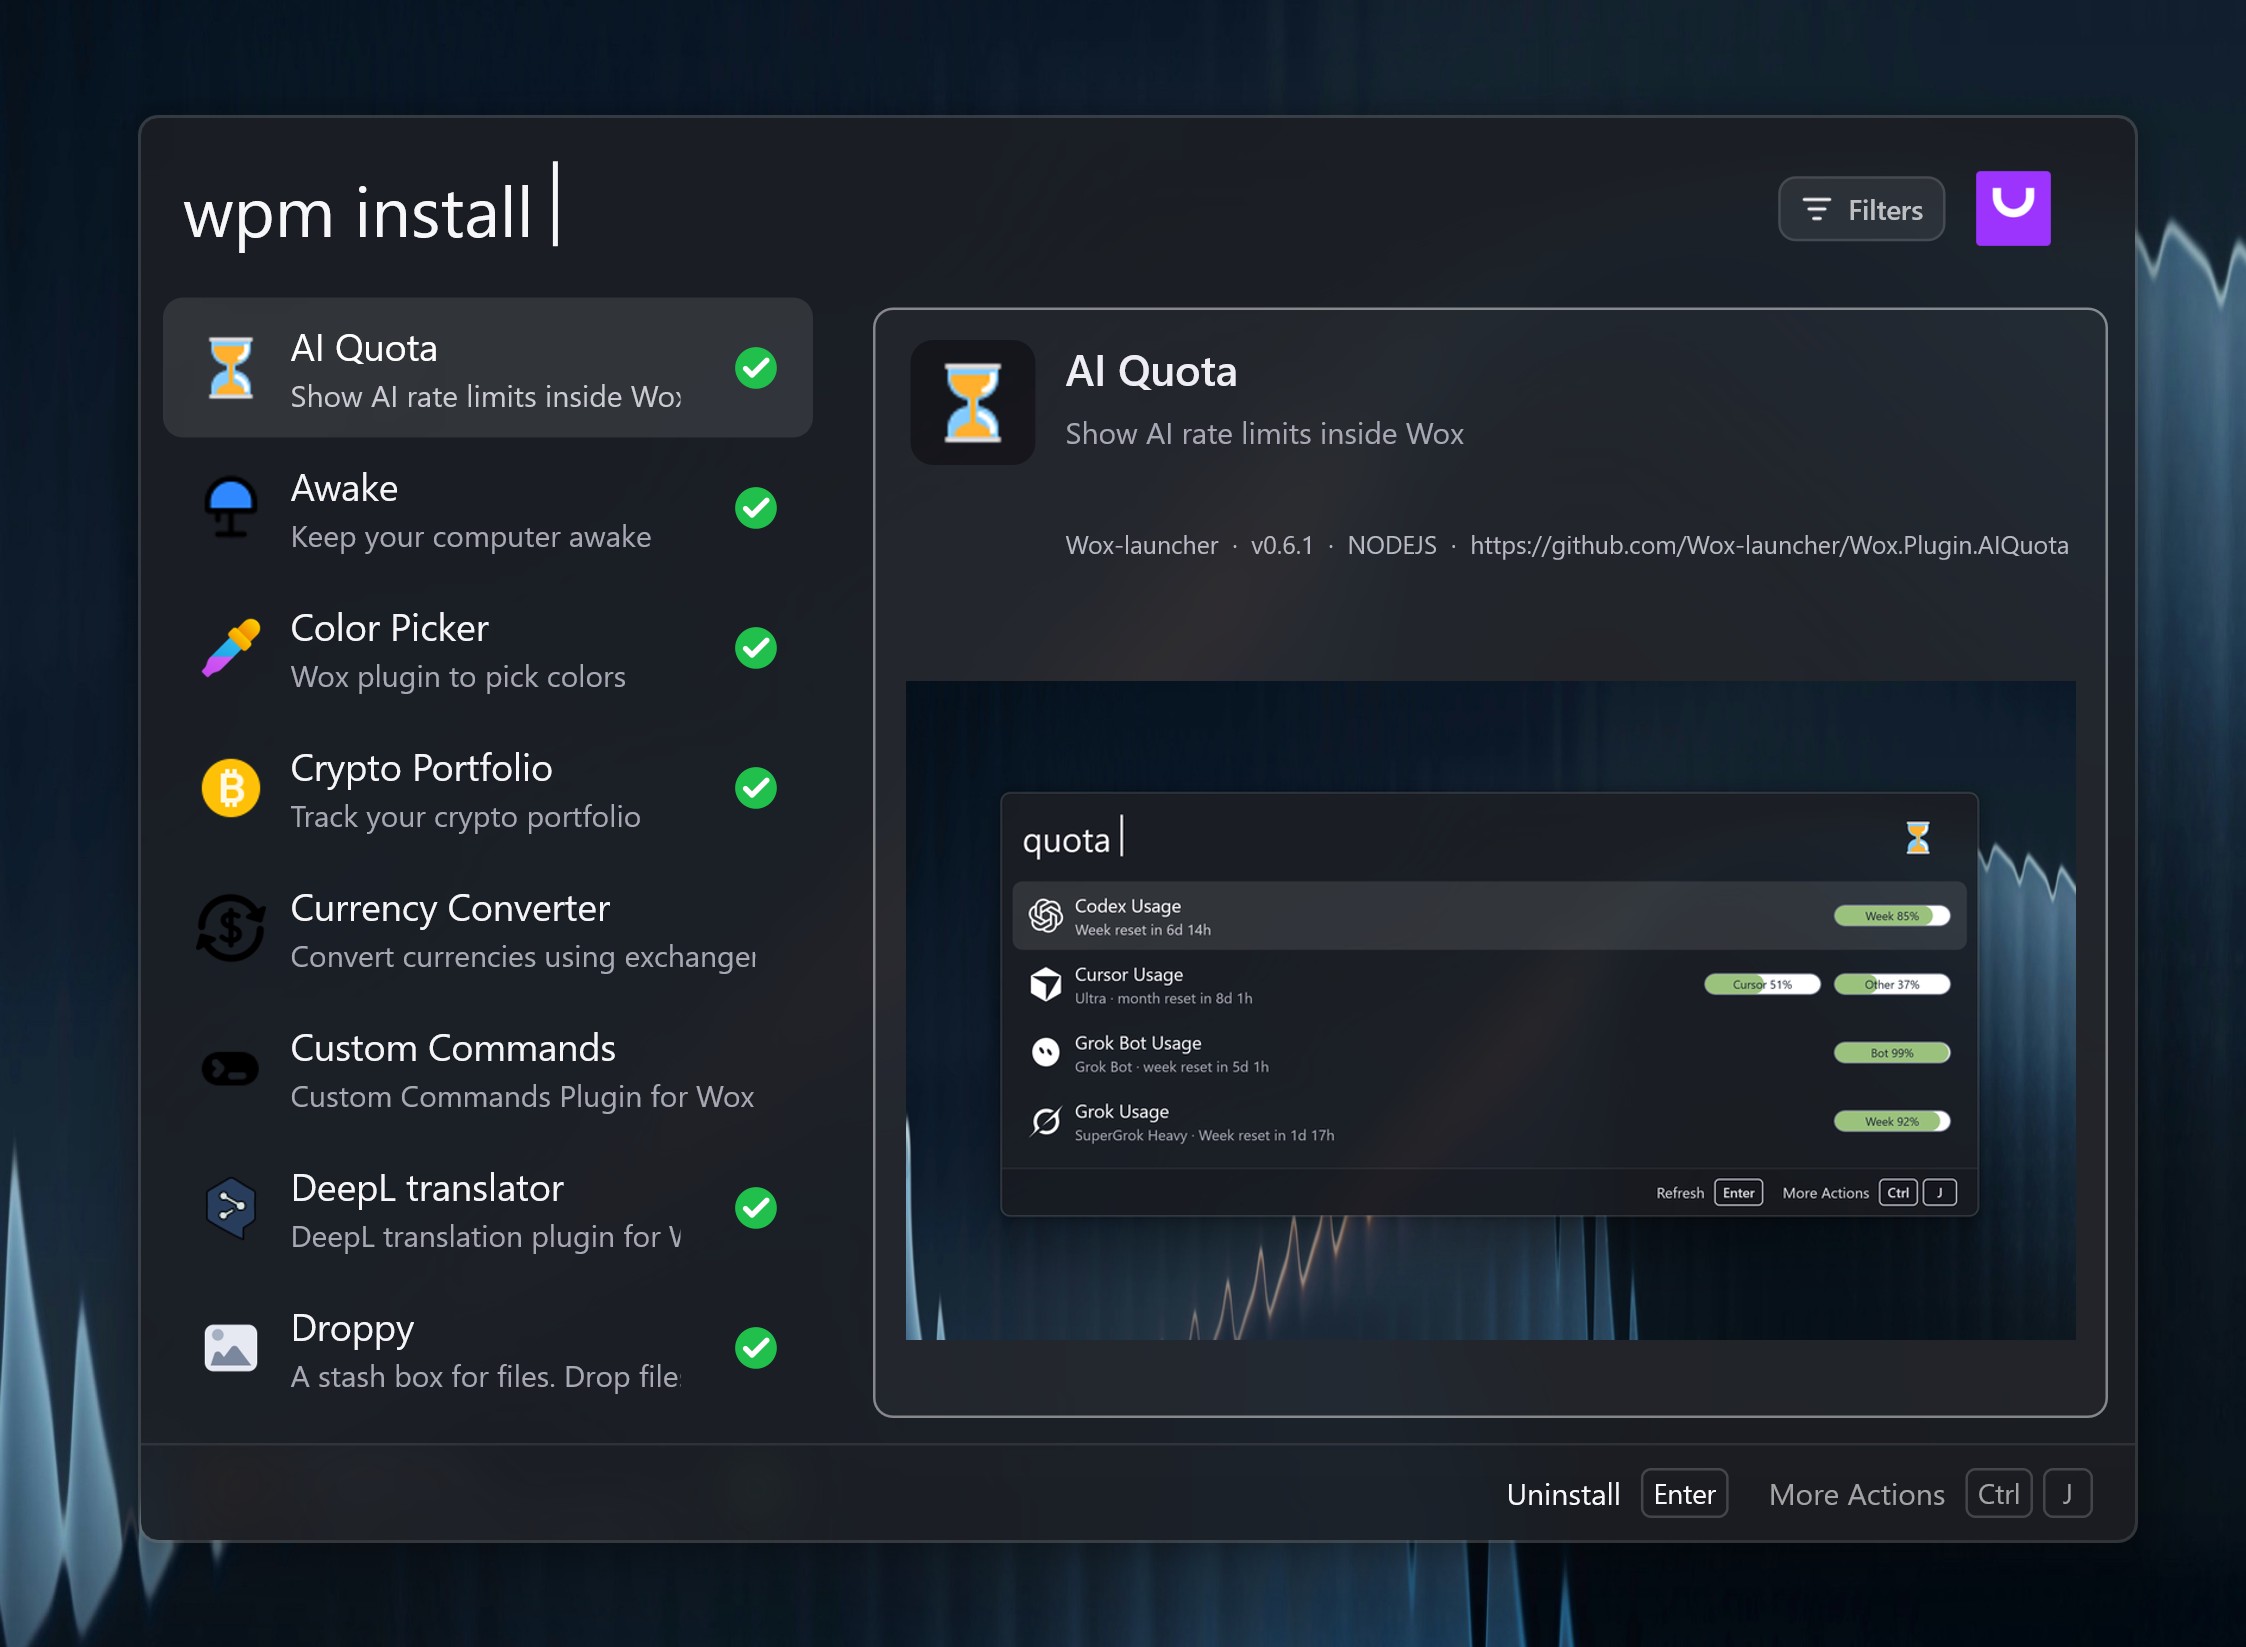Click the Uninstall action label
The height and width of the screenshot is (1647, 2246).
coord(1563,1494)
